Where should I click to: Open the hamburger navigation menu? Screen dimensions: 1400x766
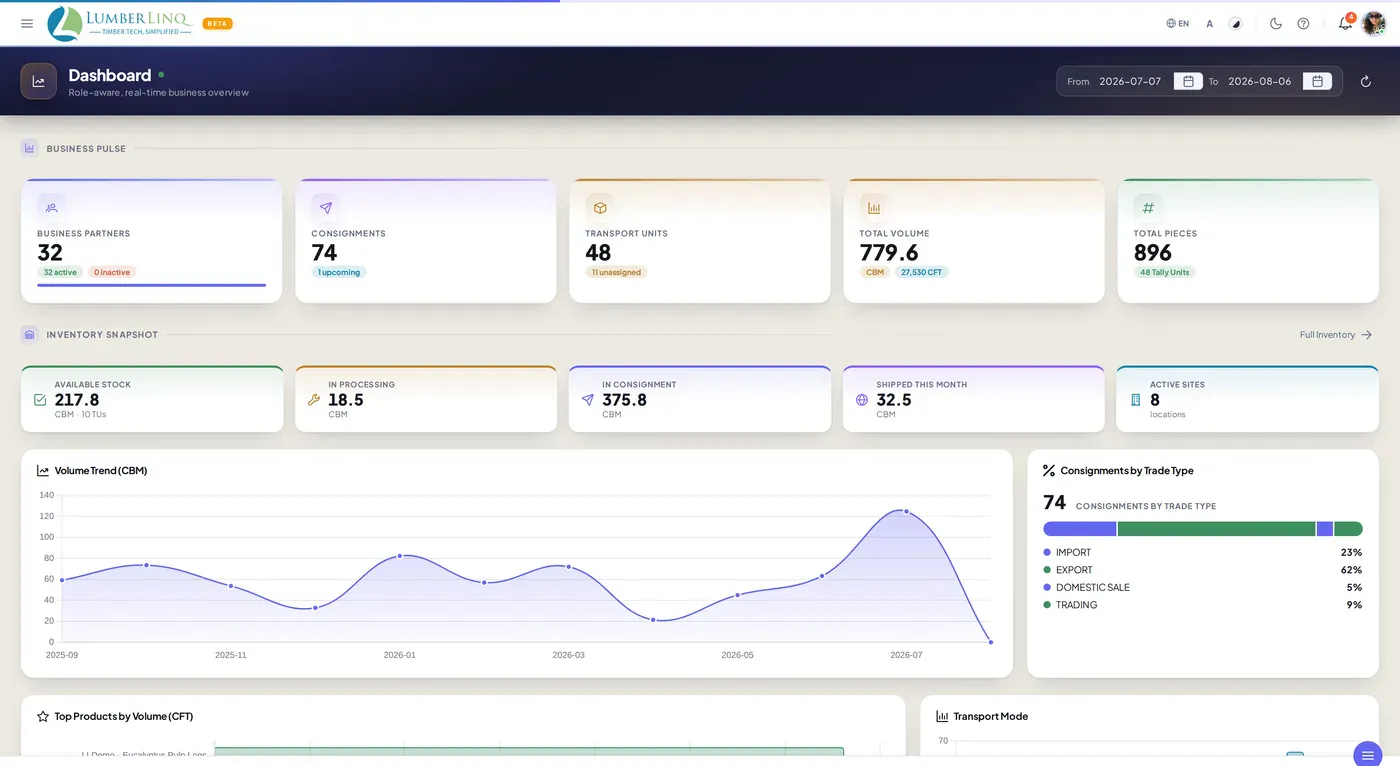[27, 23]
